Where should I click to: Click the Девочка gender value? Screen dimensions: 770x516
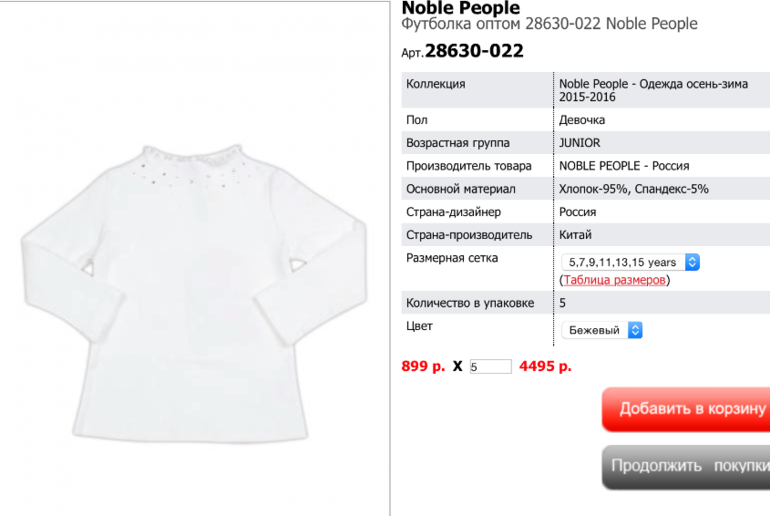582,120
